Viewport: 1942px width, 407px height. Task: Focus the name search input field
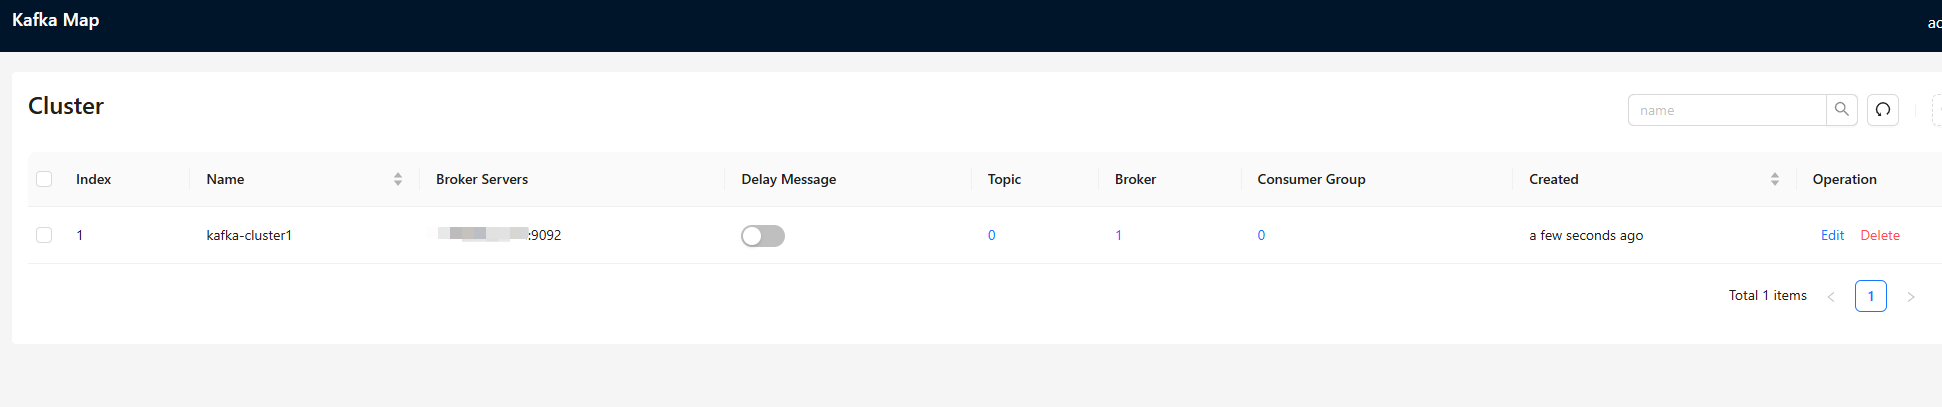coord(1727,110)
